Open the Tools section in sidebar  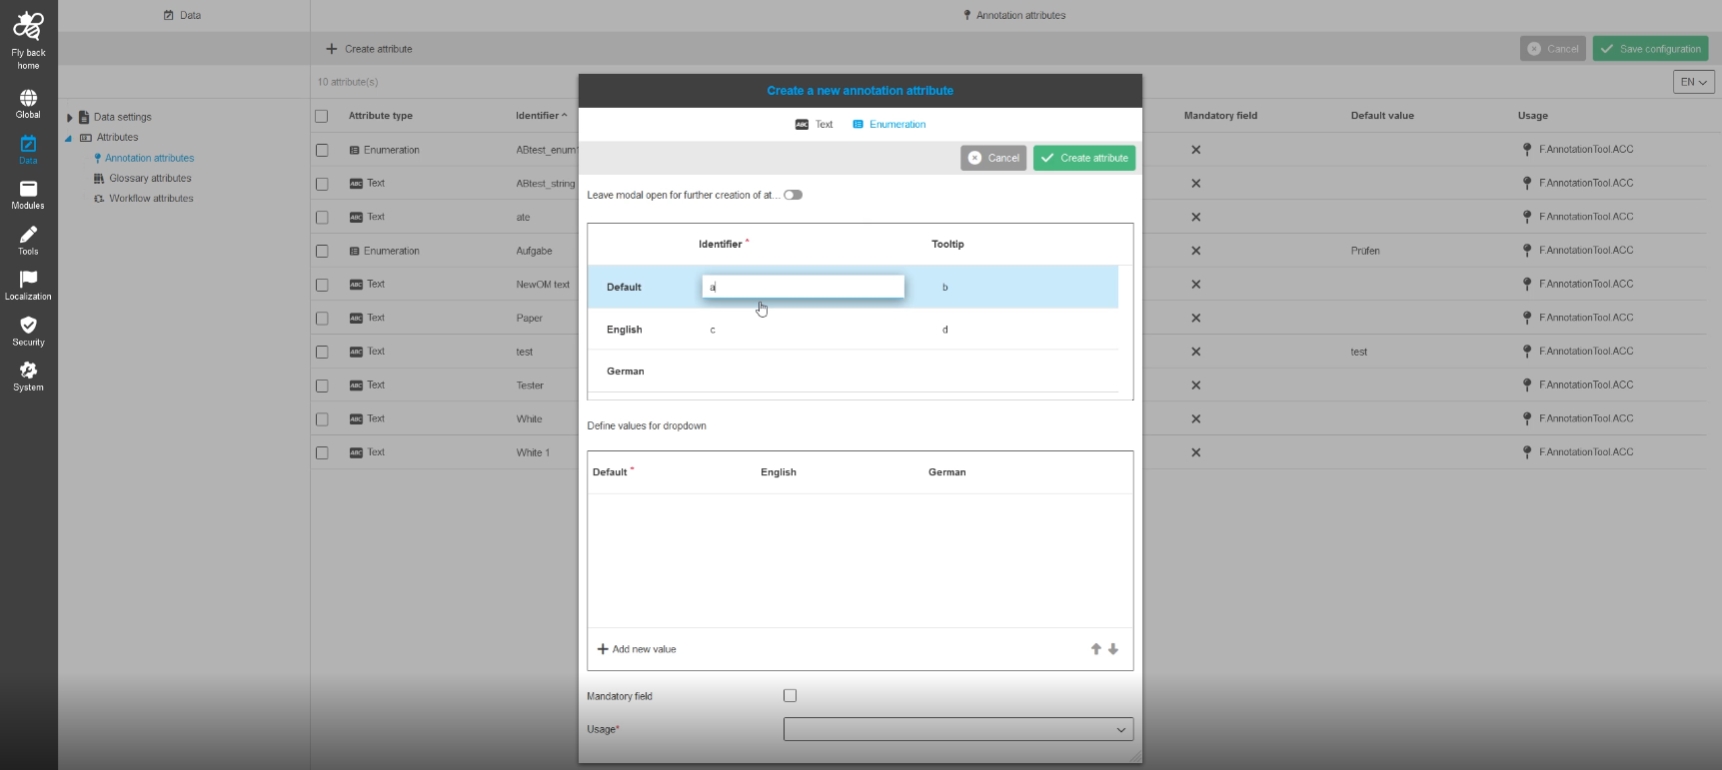click(x=28, y=241)
